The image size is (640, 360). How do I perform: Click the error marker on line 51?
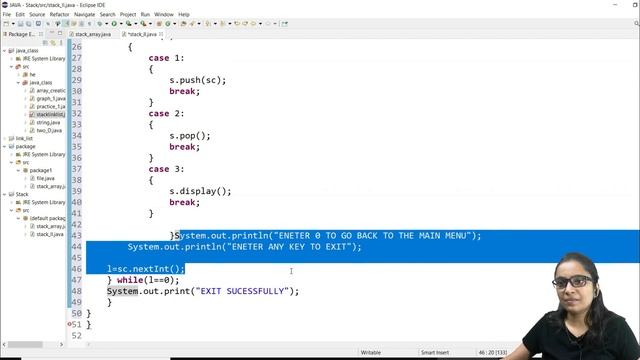pos(69,324)
